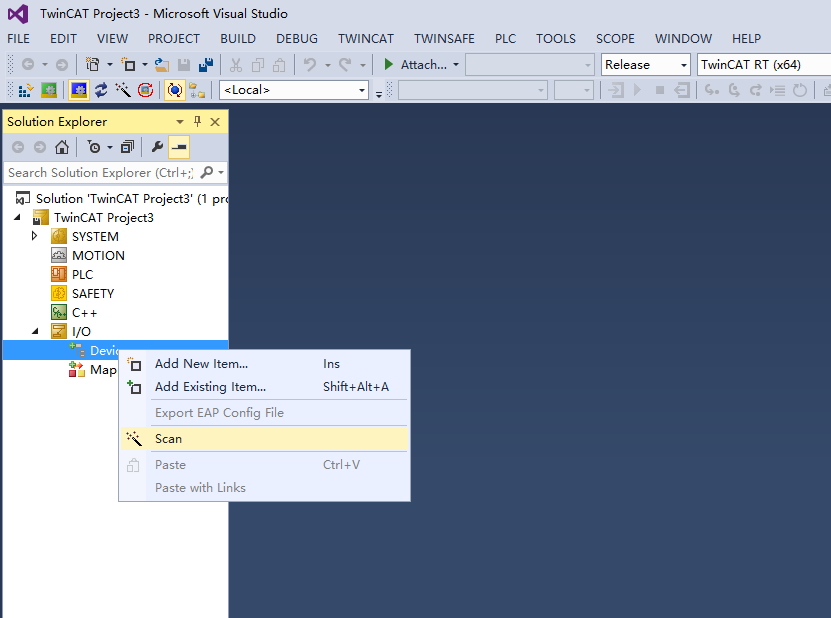This screenshot has height=618, width=831.
Task: Open the Solution Explorer window position dropdown
Action: tap(180, 122)
